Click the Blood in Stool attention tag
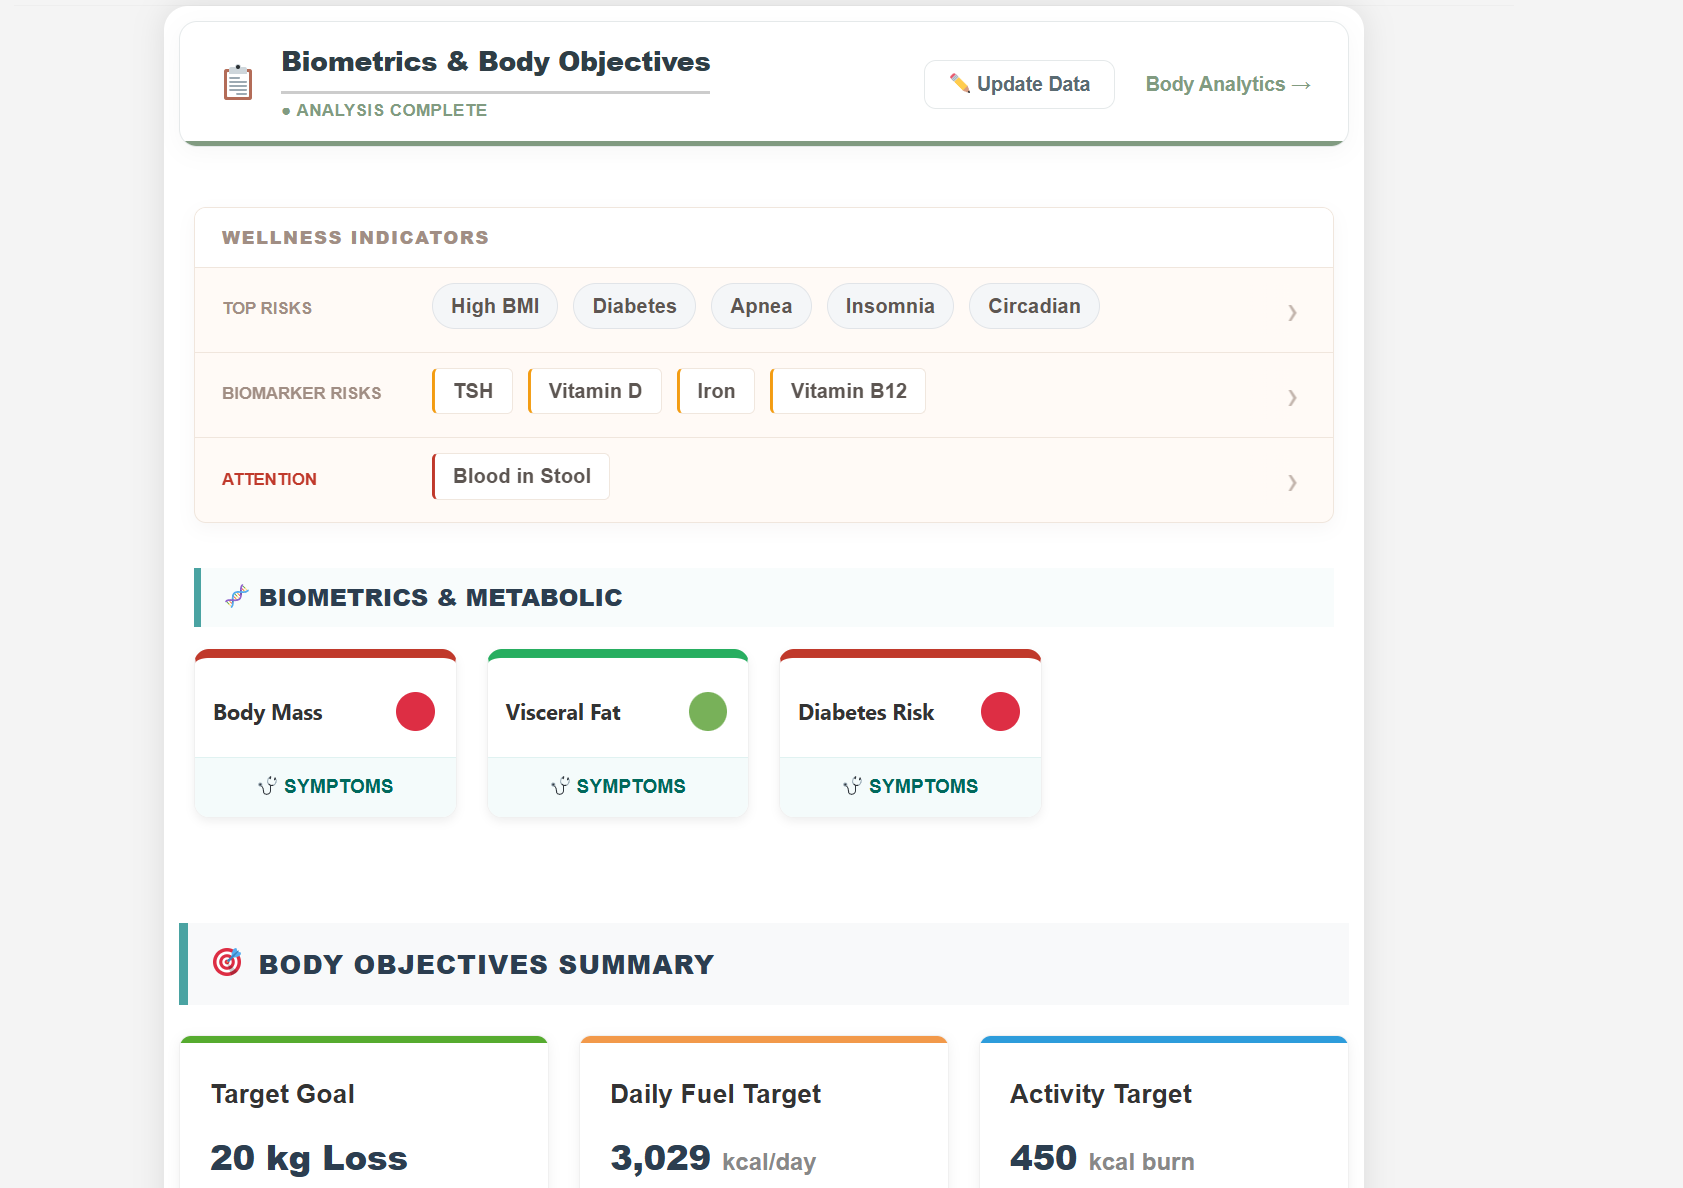 520,476
